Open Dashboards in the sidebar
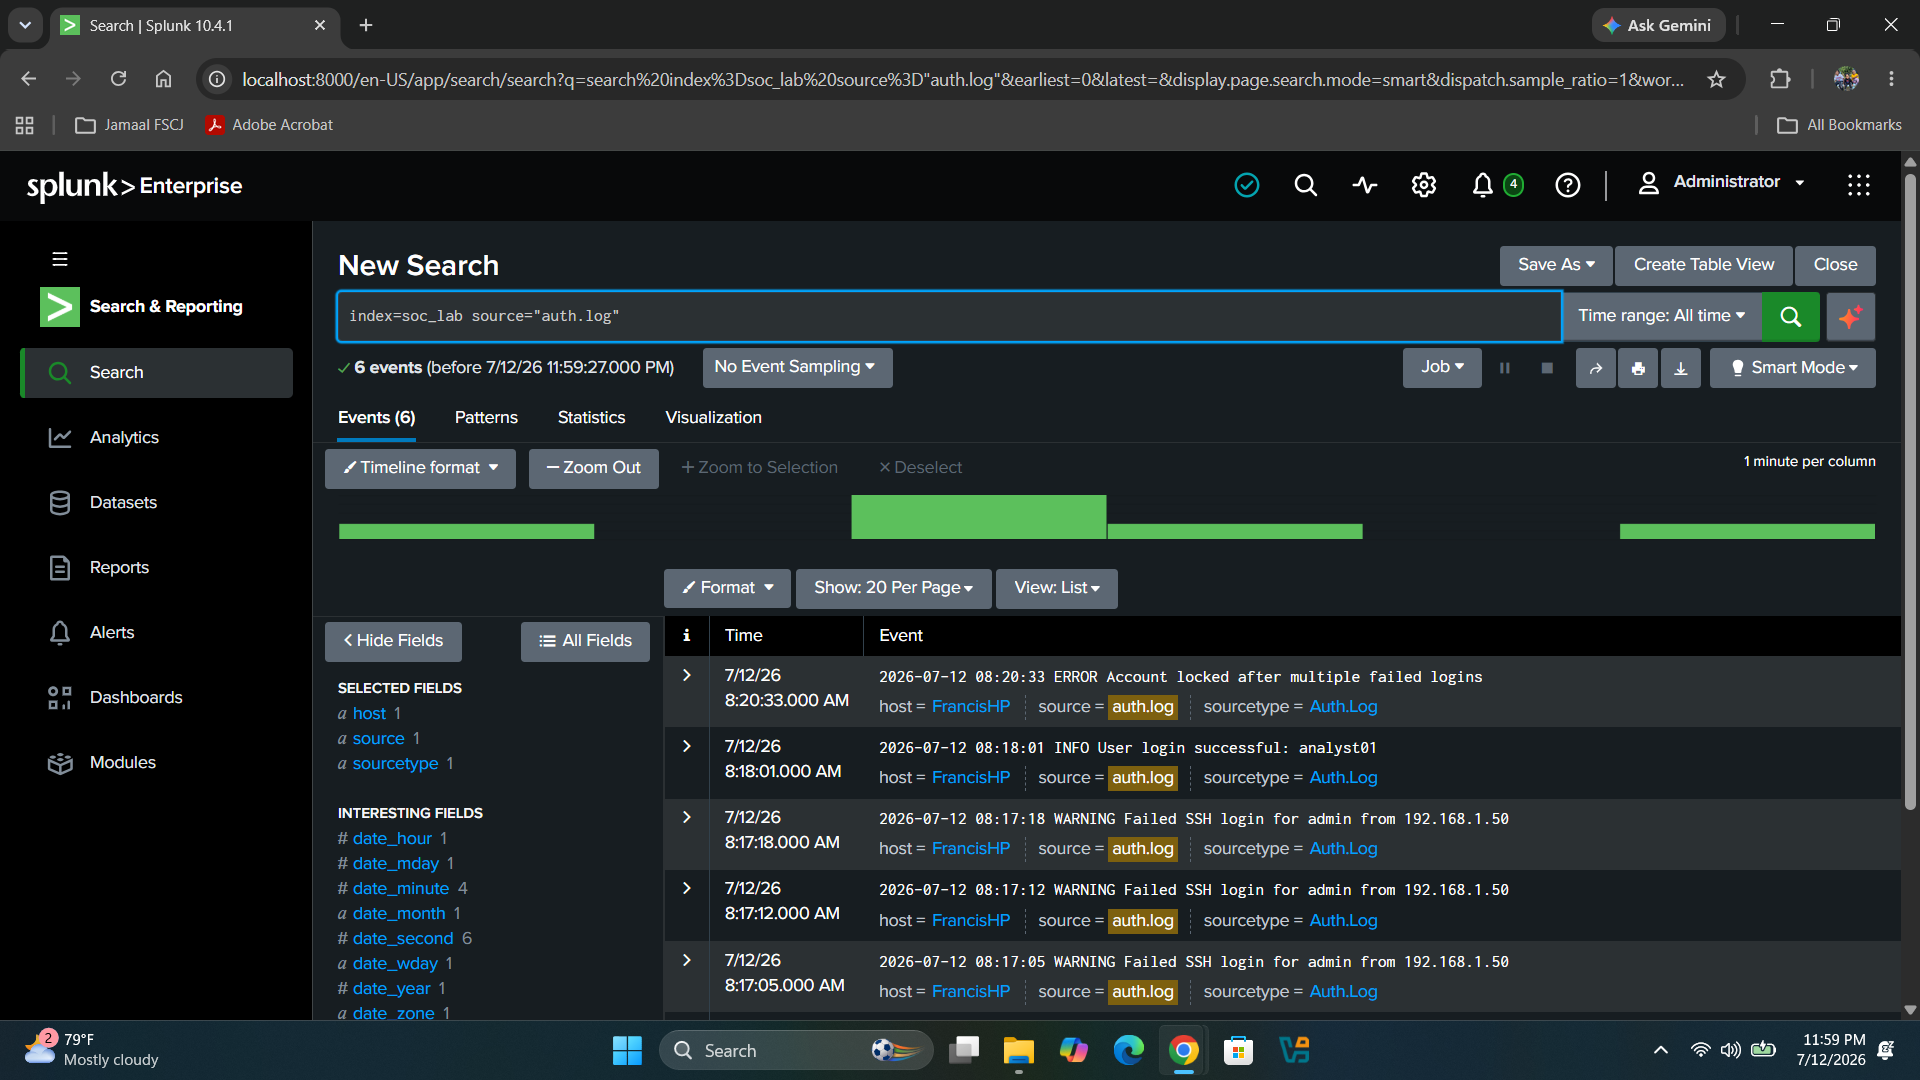 point(136,697)
